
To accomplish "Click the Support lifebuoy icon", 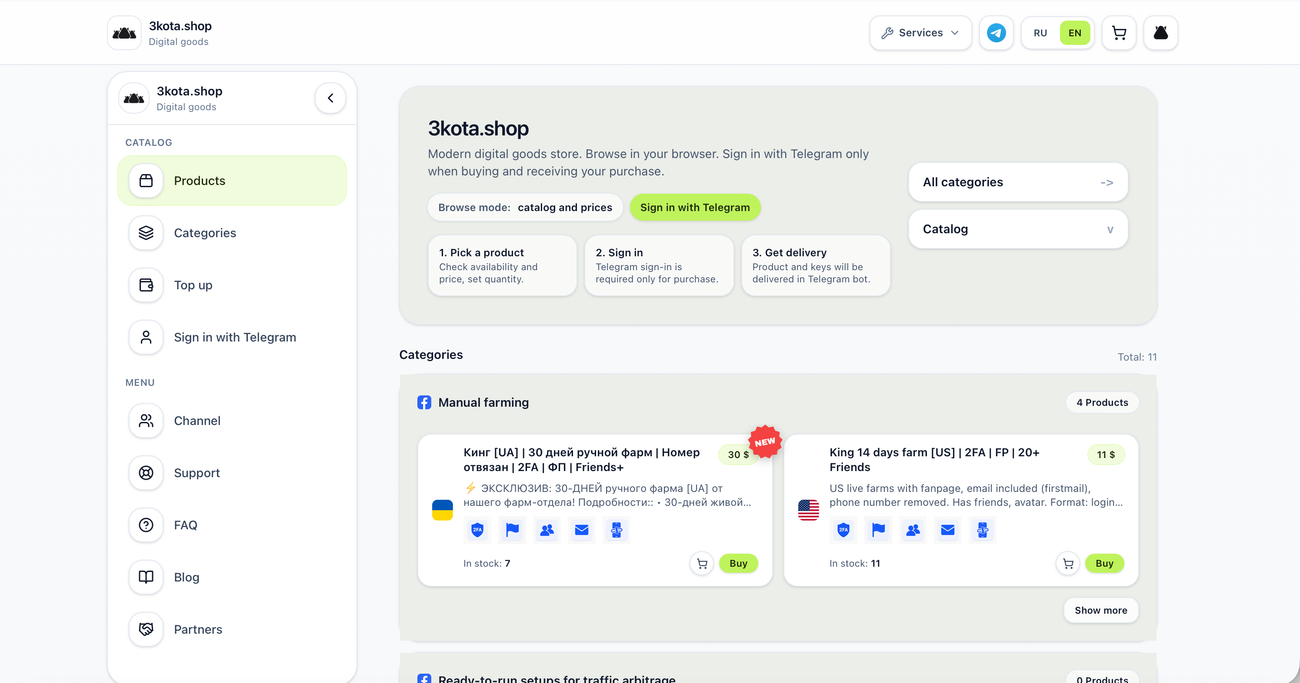I will [x=146, y=473].
